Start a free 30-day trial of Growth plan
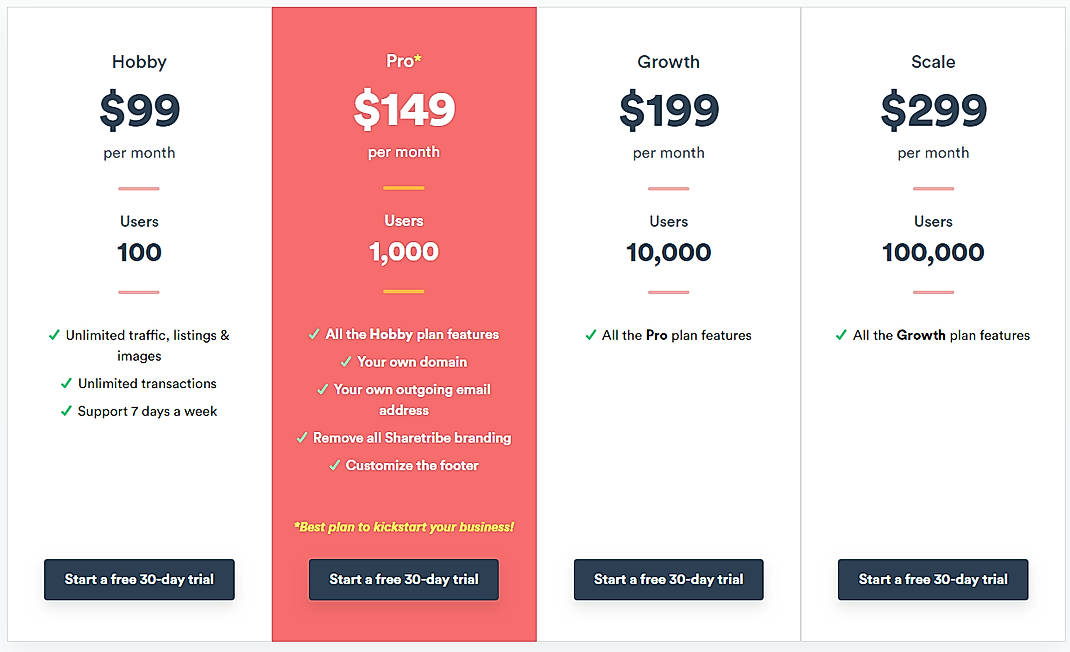 (668, 579)
